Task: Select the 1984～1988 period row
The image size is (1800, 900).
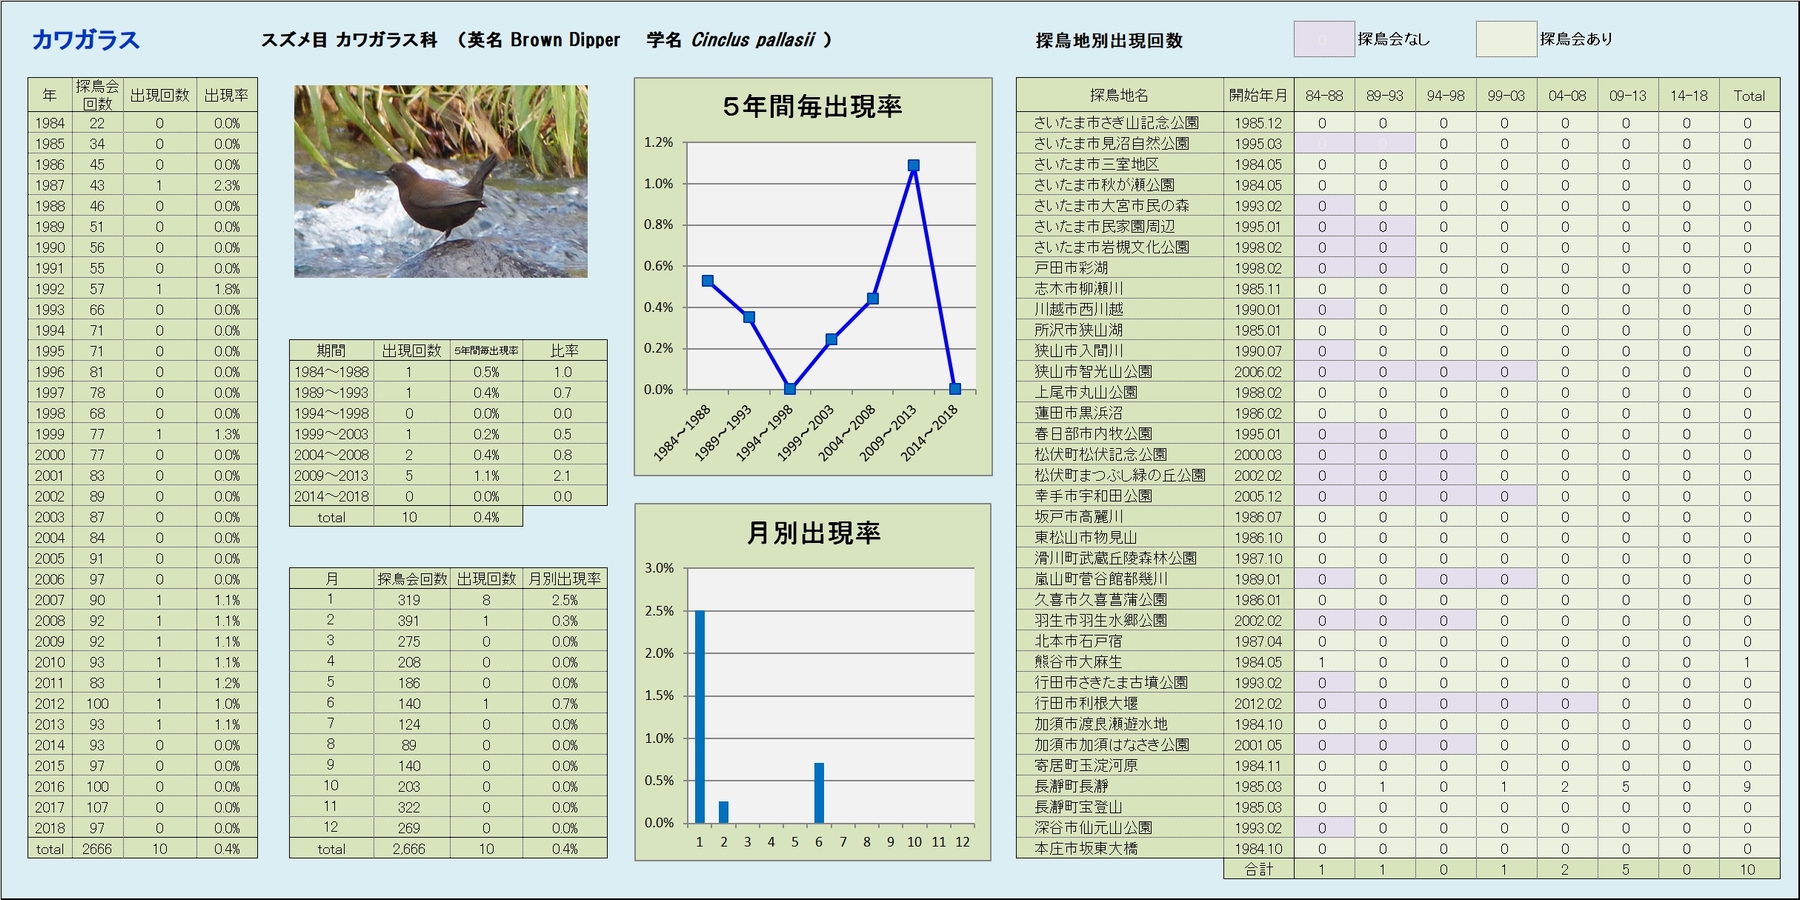Action: [x=448, y=372]
